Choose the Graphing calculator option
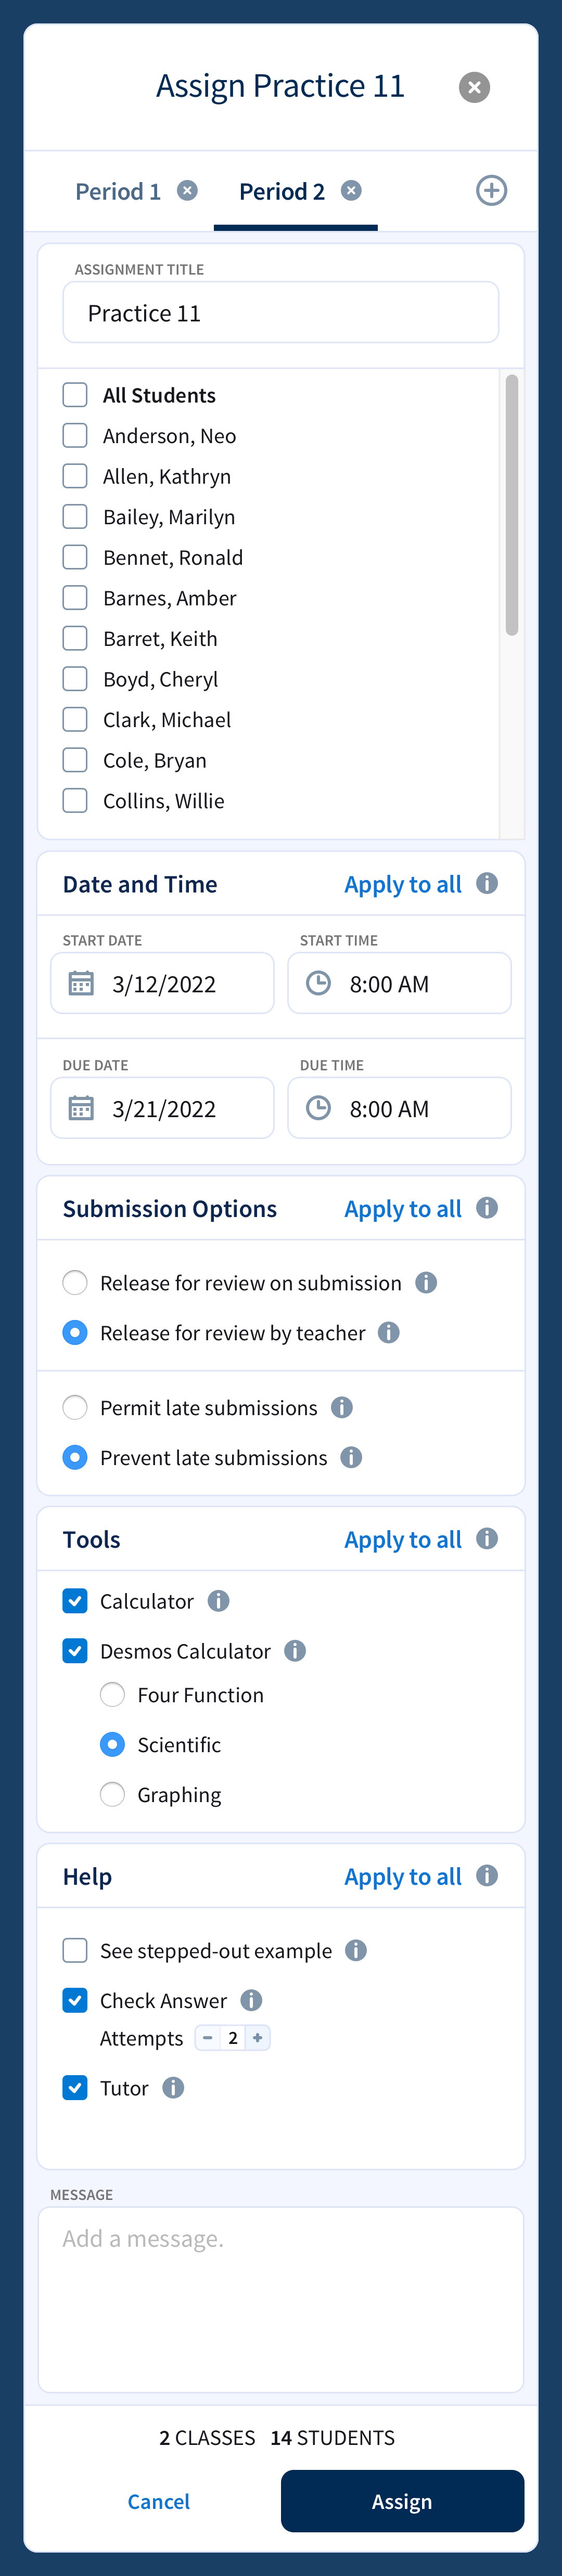Screen dimensions: 562x2576 pos(112,1794)
